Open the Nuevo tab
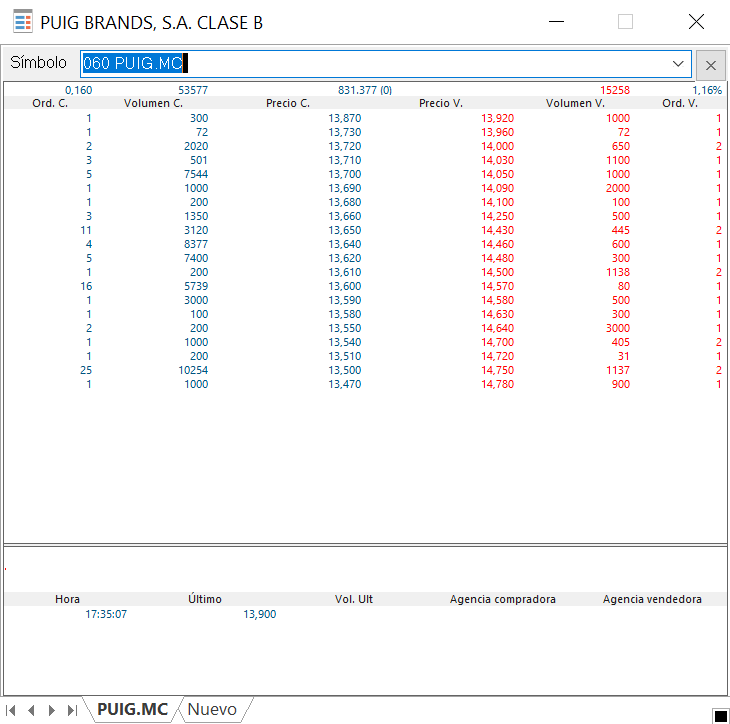 pos(212,710)
